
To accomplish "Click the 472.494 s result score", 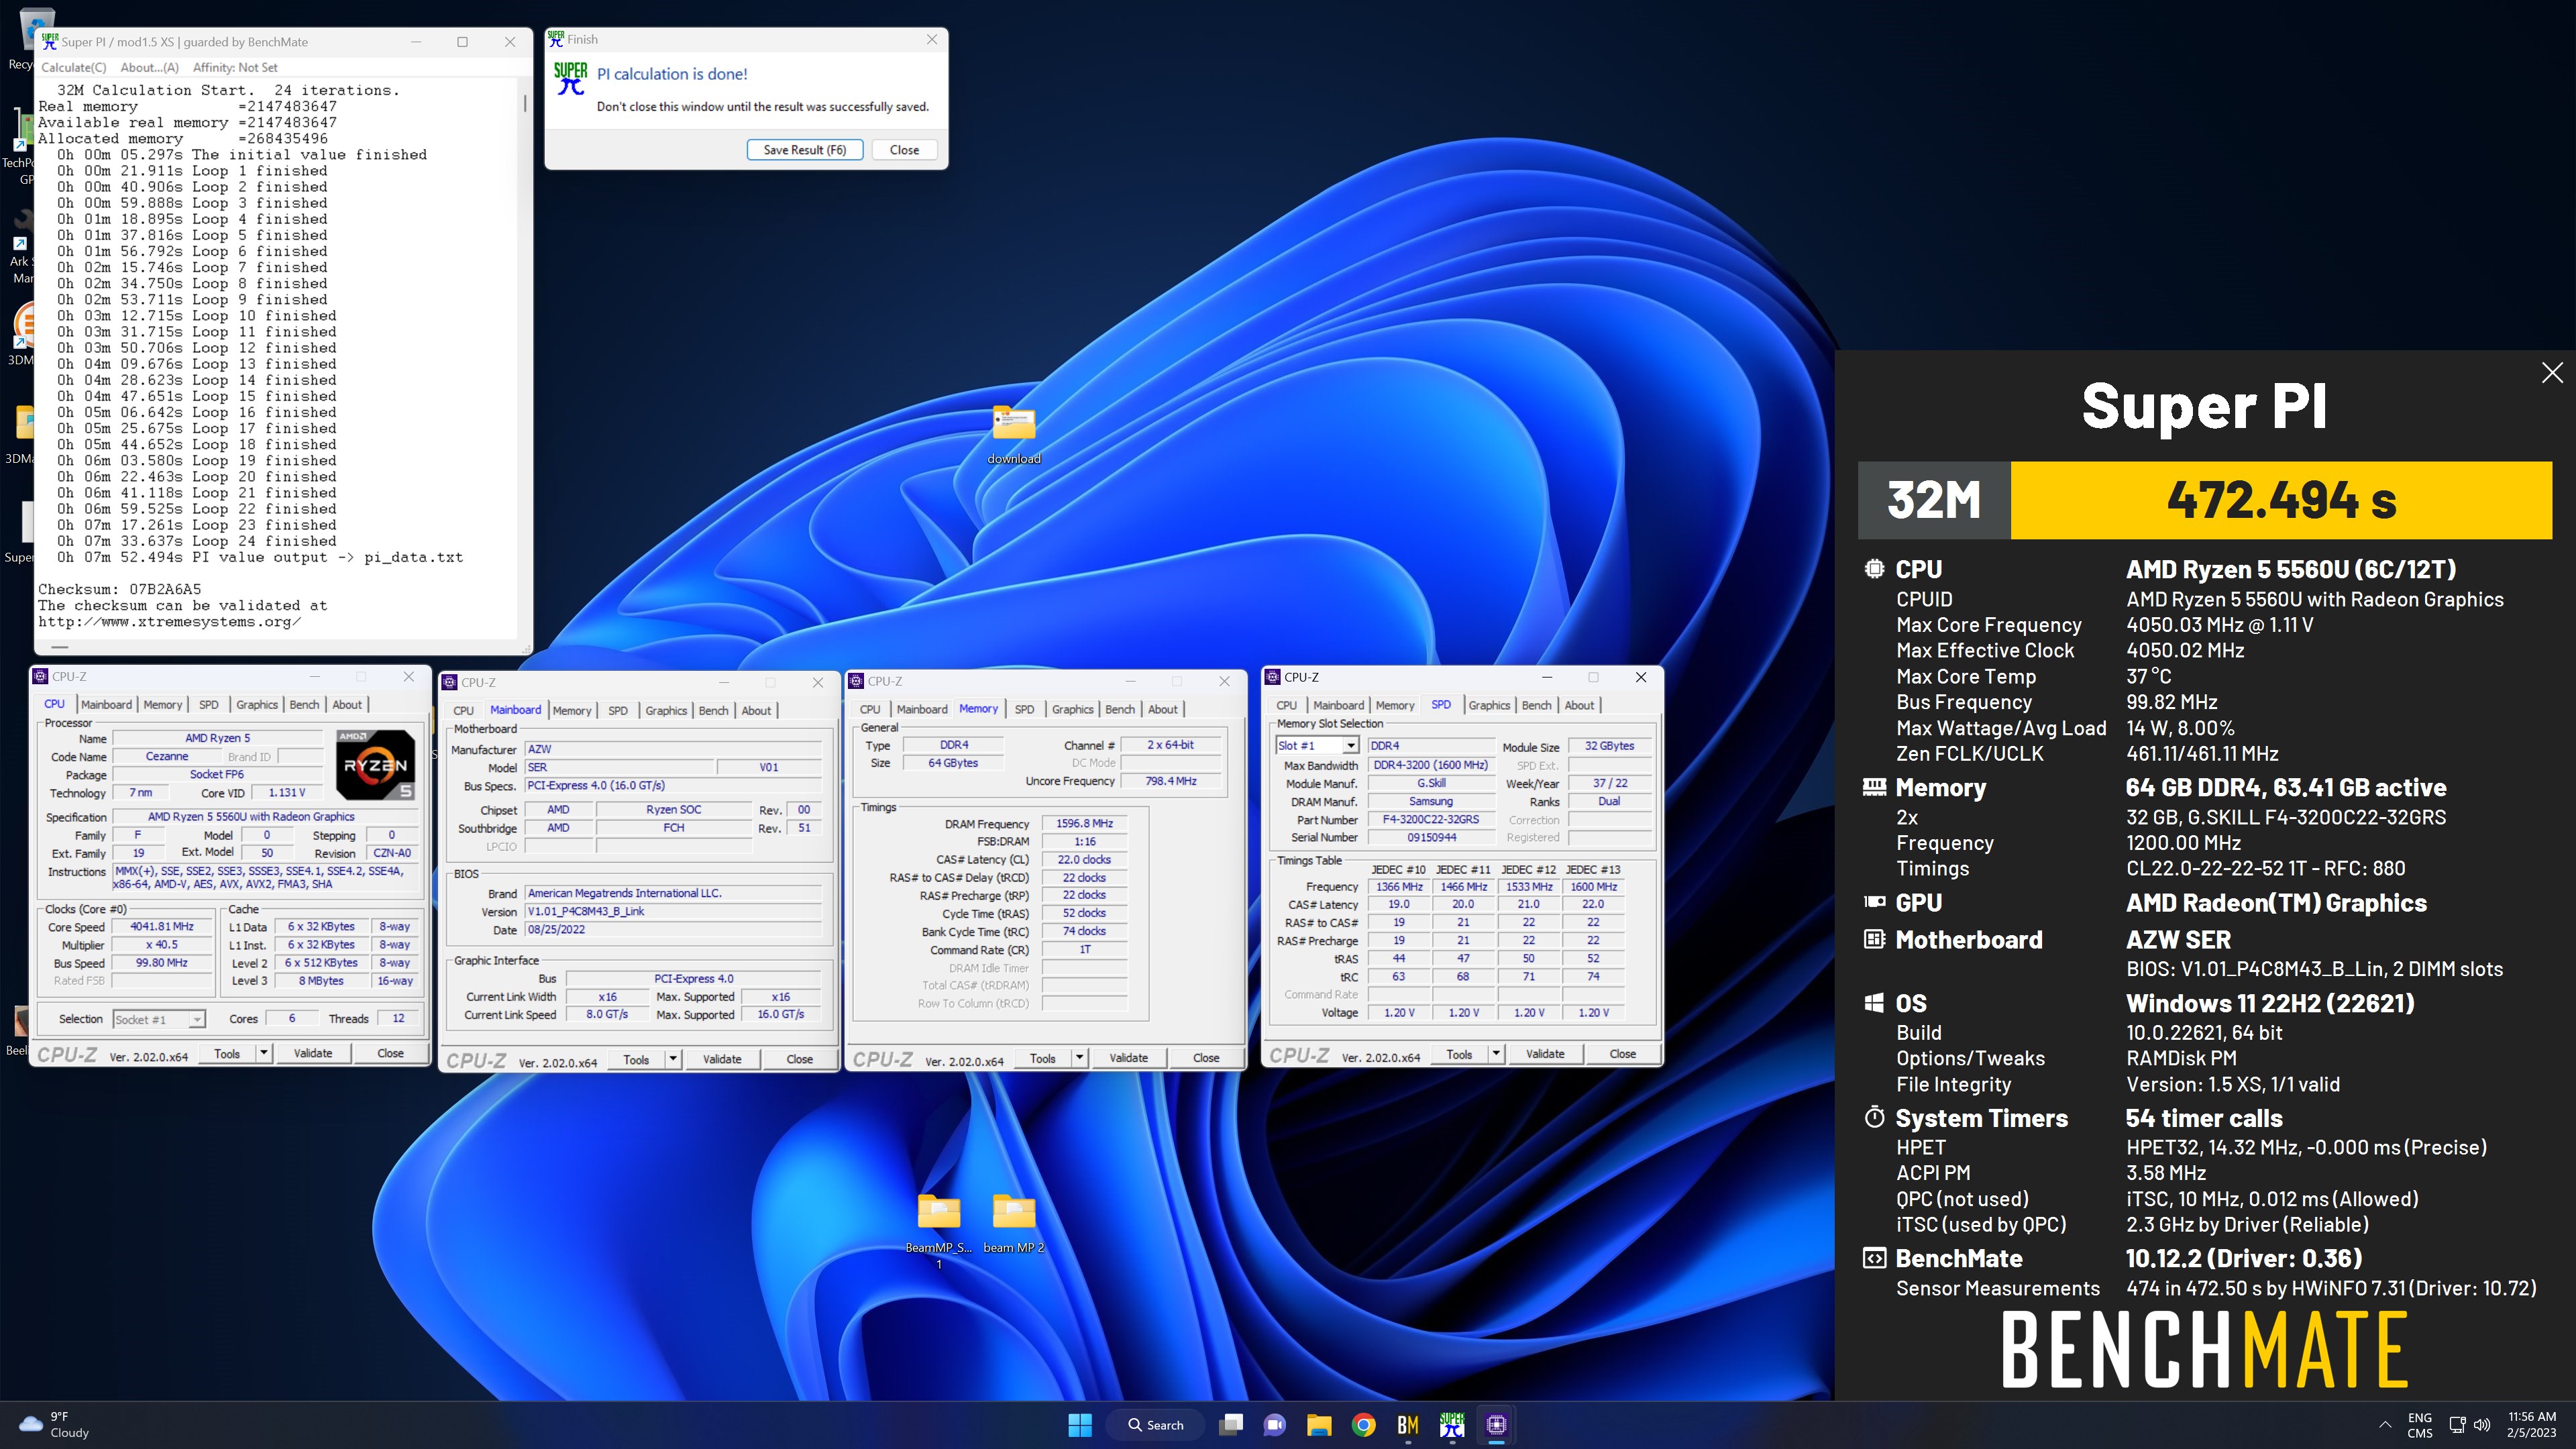I will (x=2281, y=500).
